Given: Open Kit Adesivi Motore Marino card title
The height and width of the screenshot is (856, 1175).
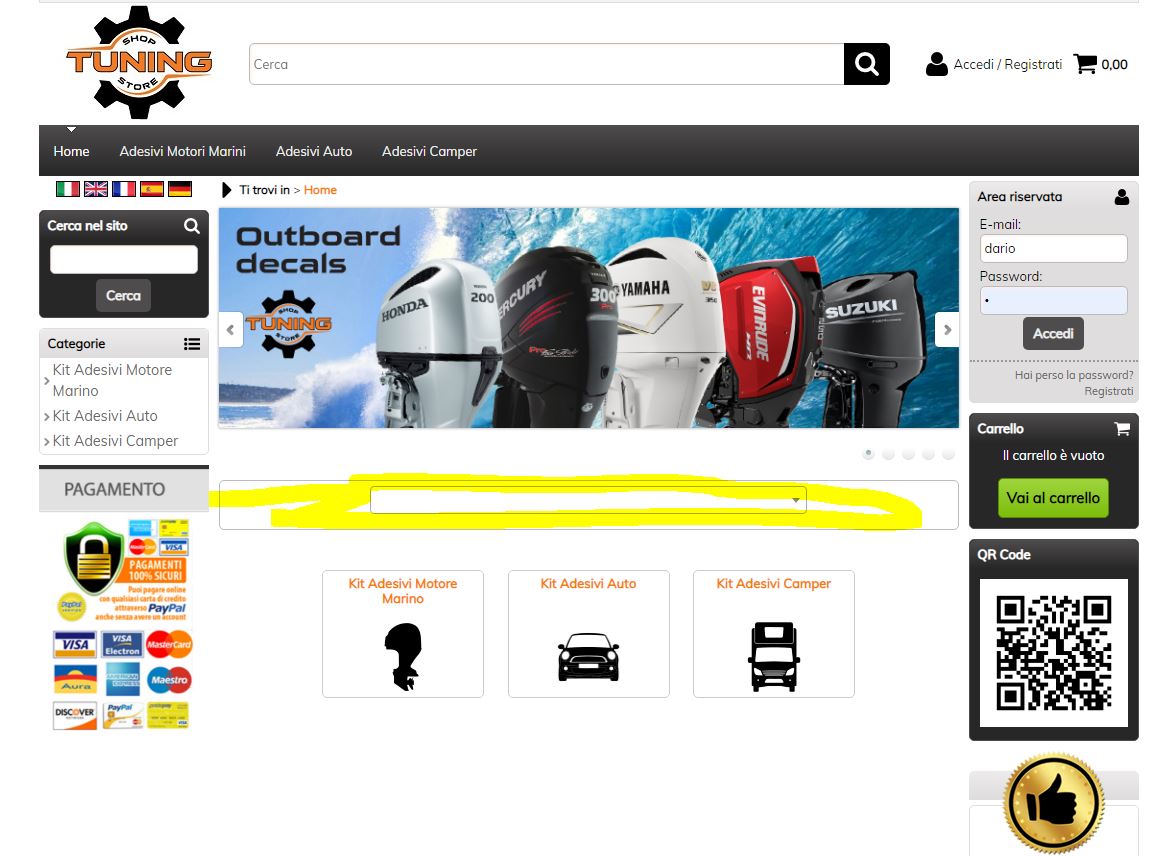Looking at the screenshot, I should pyautogui.click(x=403, y=591).
